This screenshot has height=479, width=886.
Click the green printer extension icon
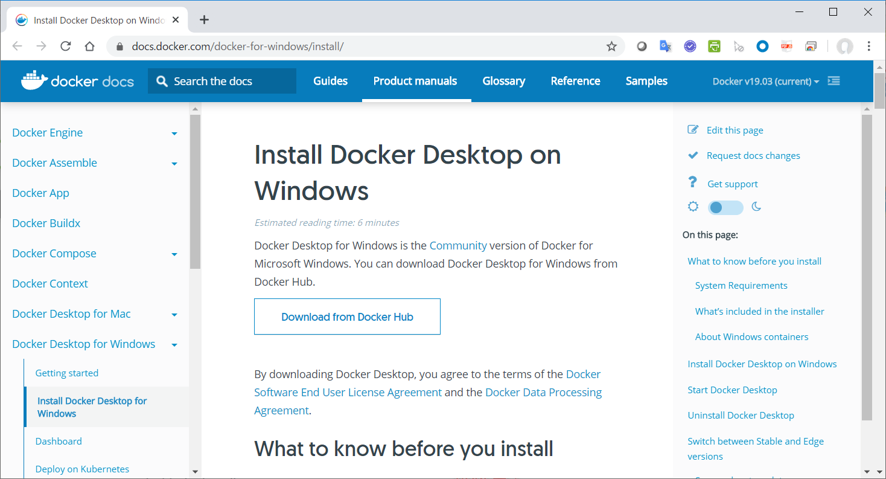click(x=714, y=46)
